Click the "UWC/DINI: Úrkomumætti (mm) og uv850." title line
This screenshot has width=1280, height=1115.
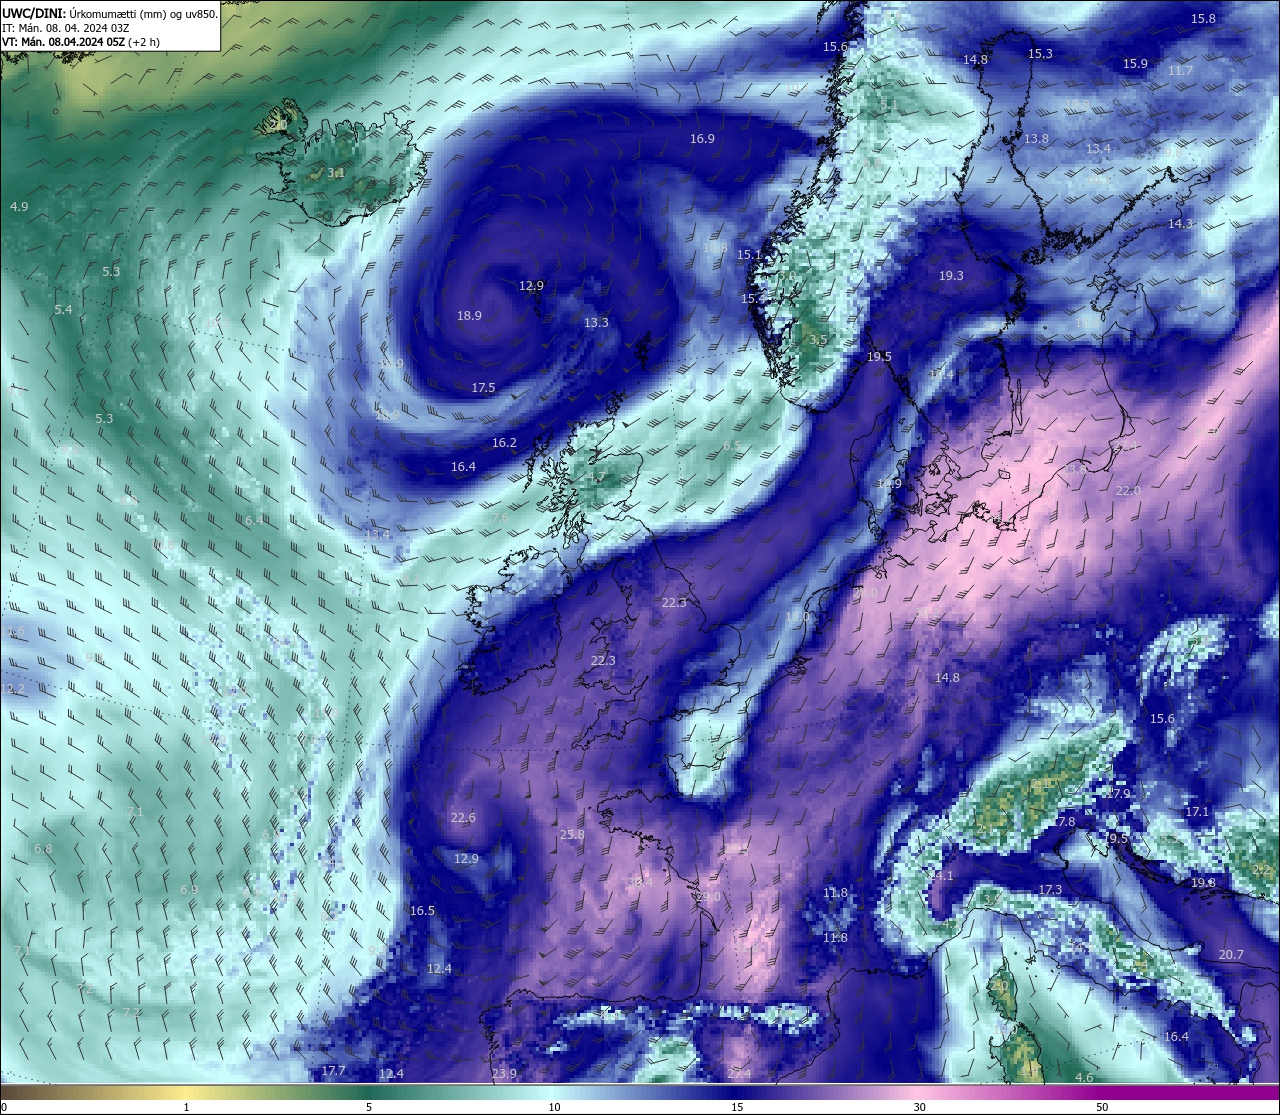110,14
